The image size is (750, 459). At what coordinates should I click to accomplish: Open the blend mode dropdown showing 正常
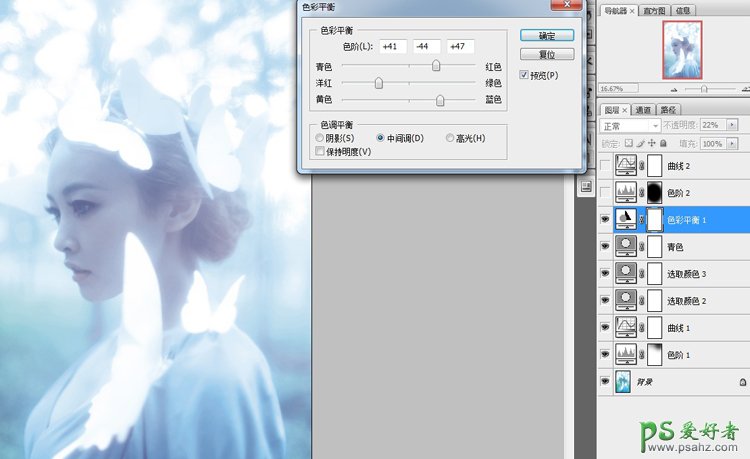click(628, 126)
